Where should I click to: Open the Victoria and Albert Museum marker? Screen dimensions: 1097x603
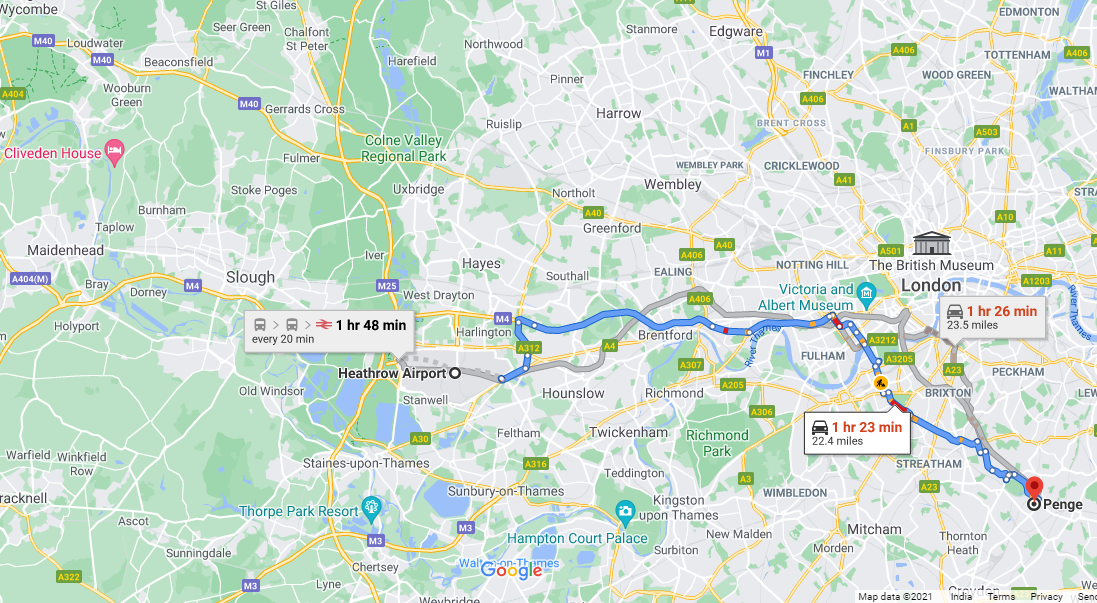[x=866, y=292]
